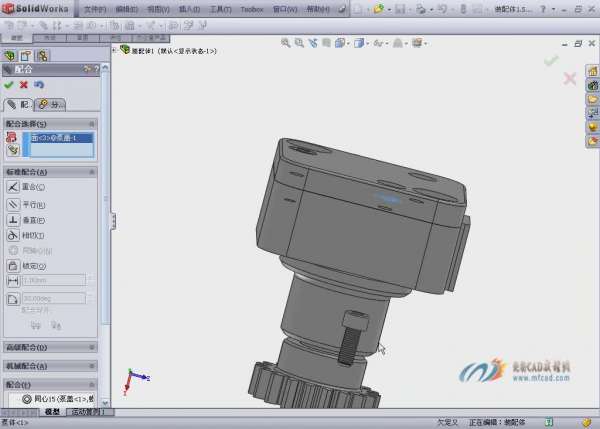Toggle the Perpendicular (垂直) mate option
600x429 pixels.
pyautogui.click(x=13, y=220)
